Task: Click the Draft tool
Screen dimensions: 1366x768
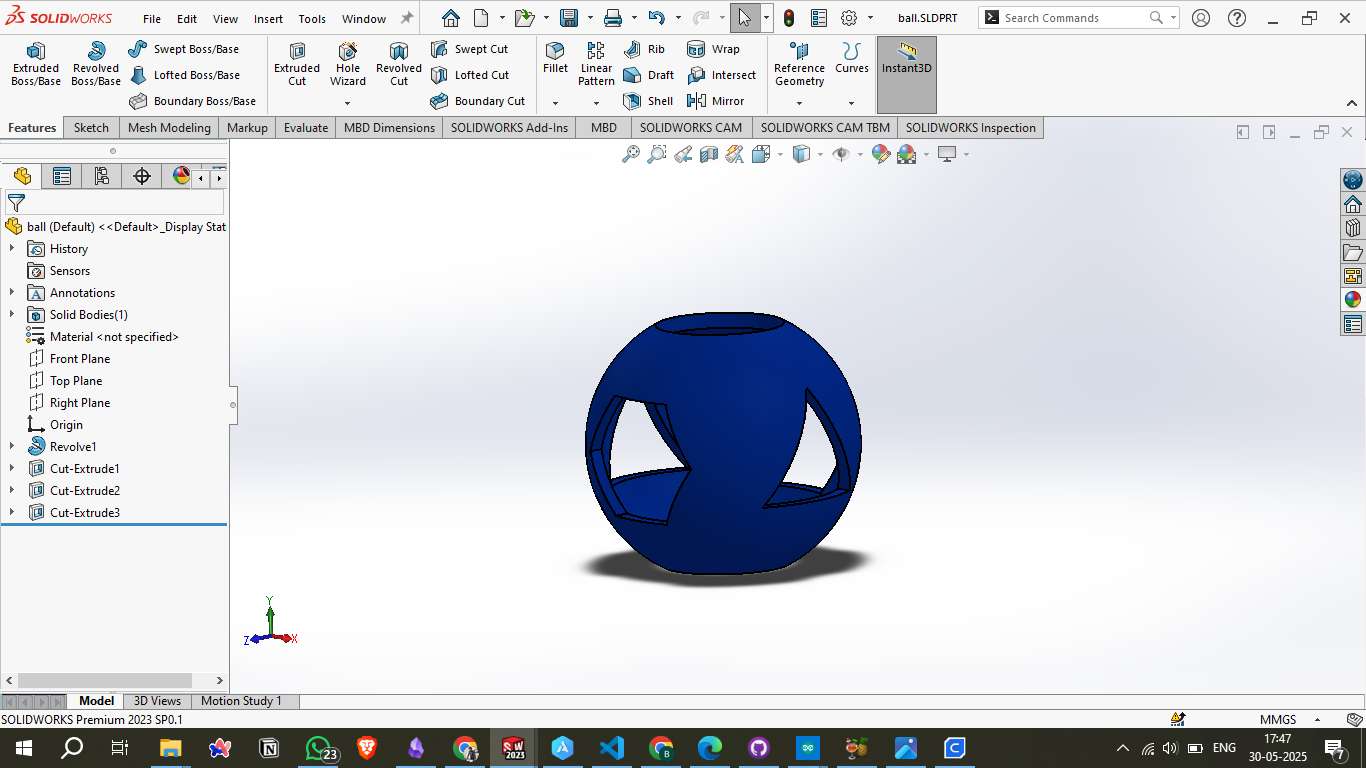Action: (648, 75)
